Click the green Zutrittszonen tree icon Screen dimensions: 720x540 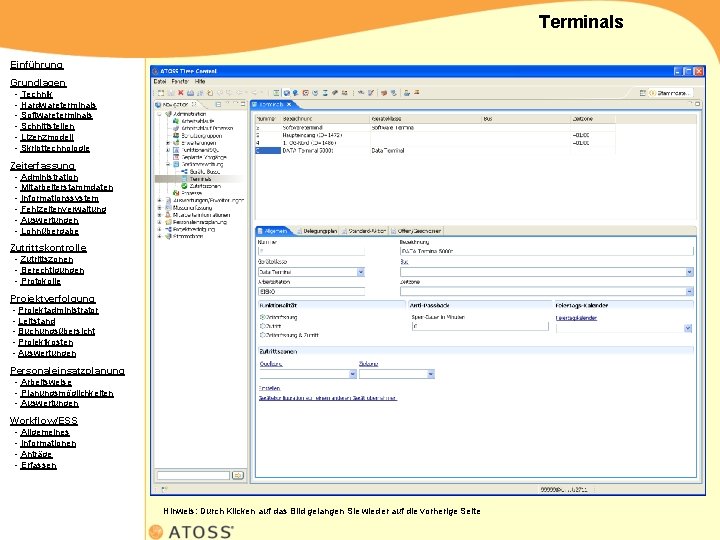(x=185, y=186)
